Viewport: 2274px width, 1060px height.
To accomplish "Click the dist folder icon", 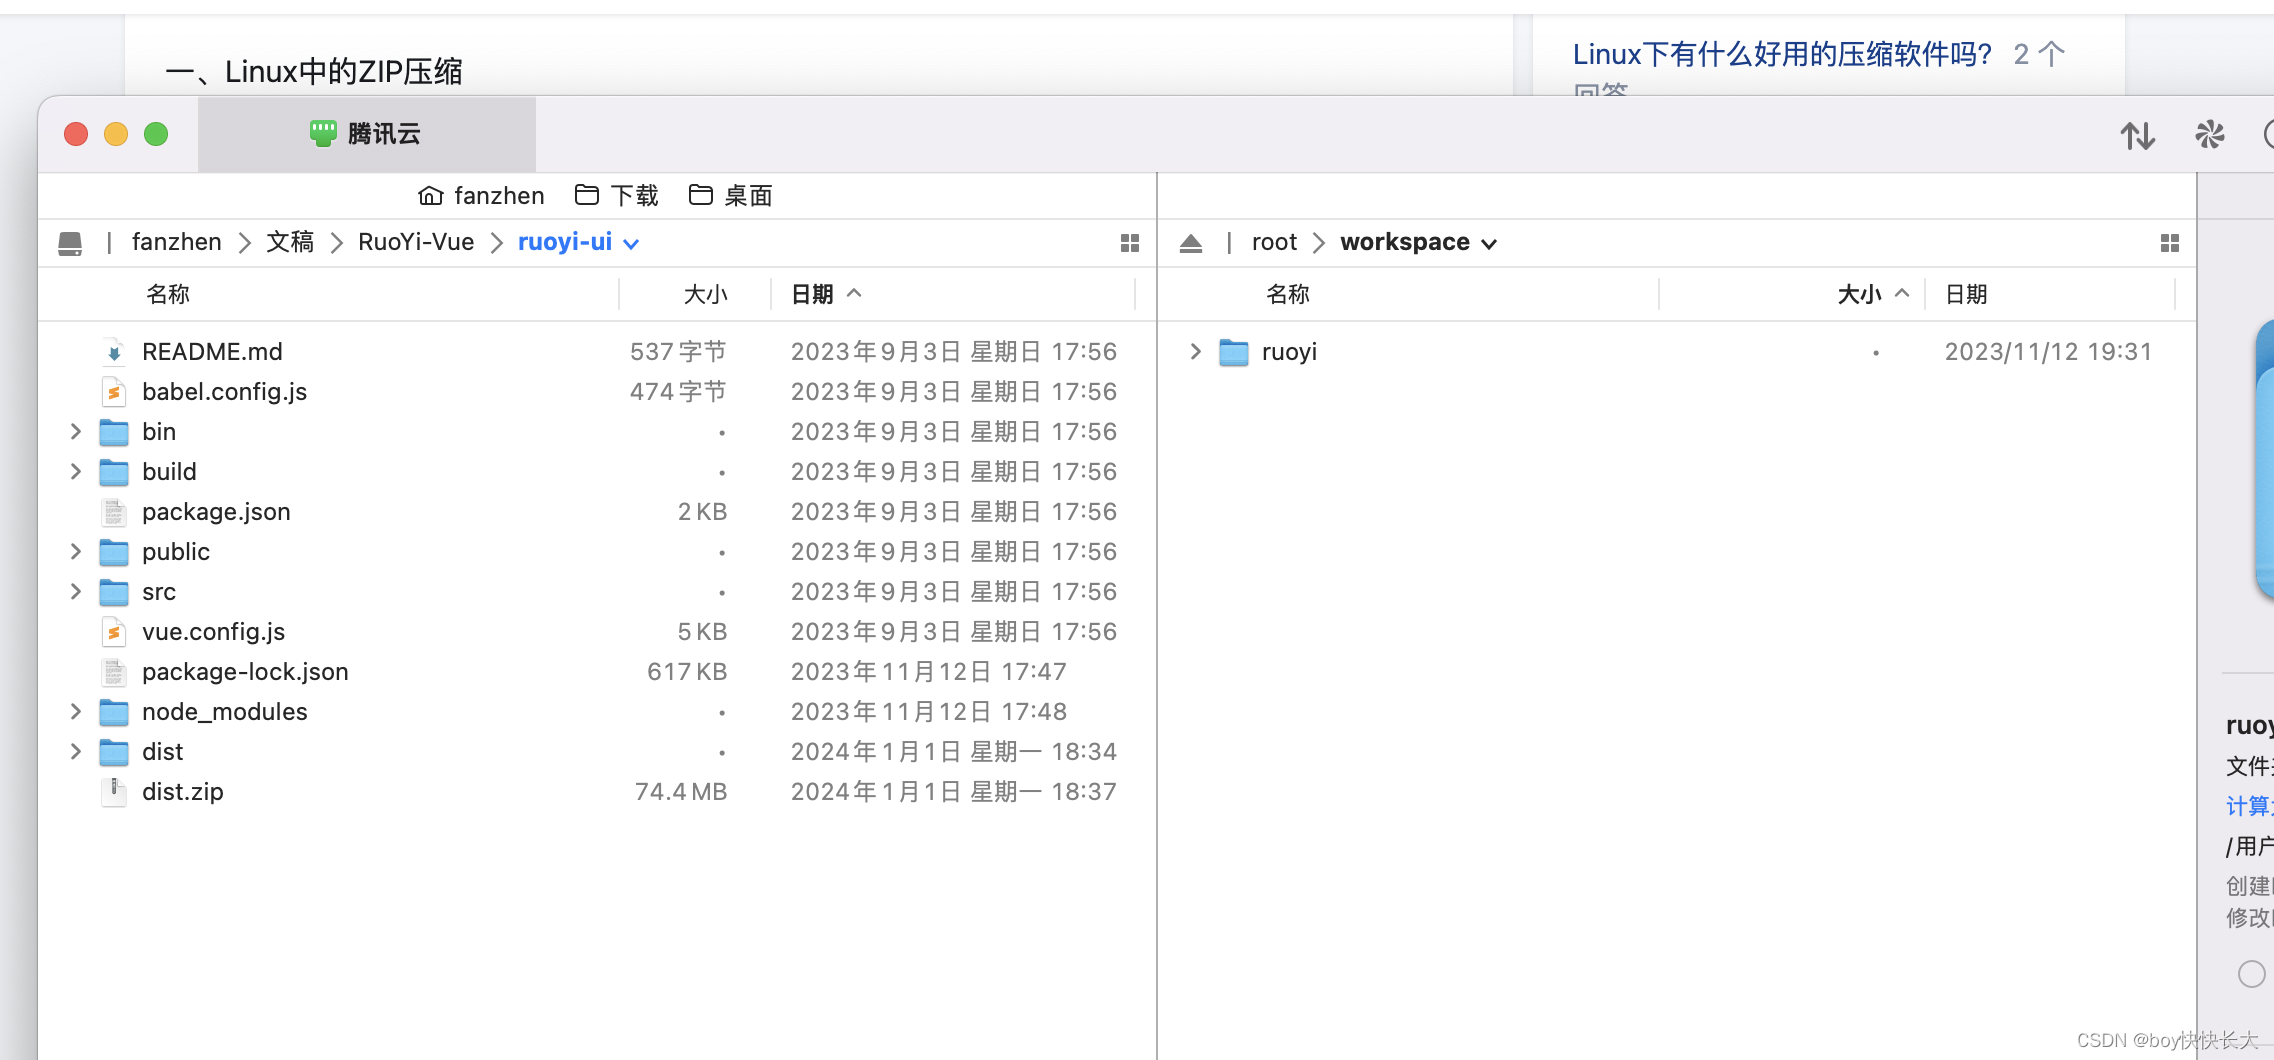I will (x=114, y=752).
